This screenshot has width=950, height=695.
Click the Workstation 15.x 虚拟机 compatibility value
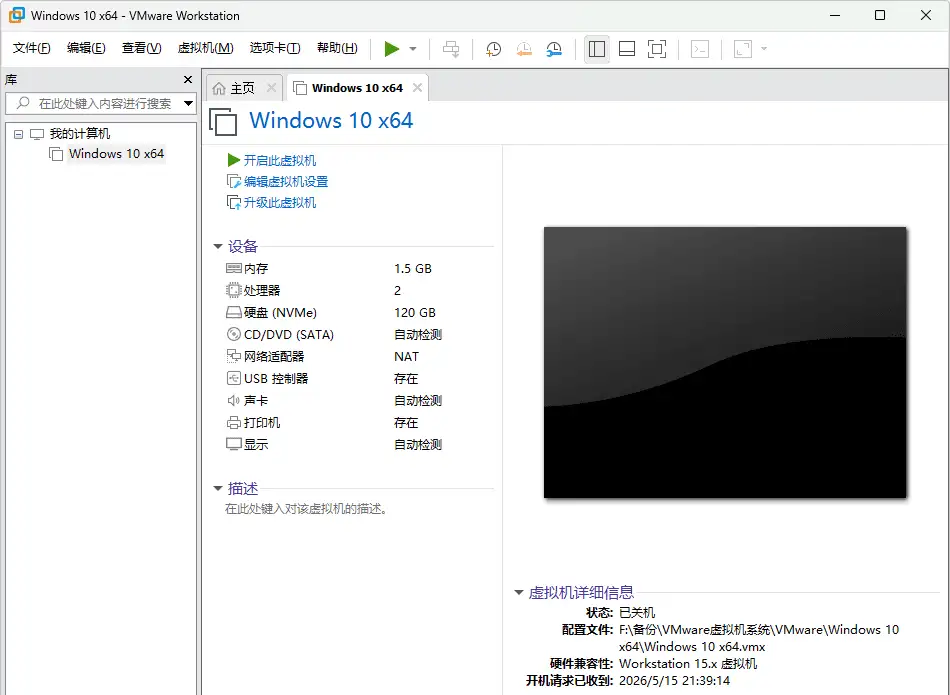[x=688, y=663]
